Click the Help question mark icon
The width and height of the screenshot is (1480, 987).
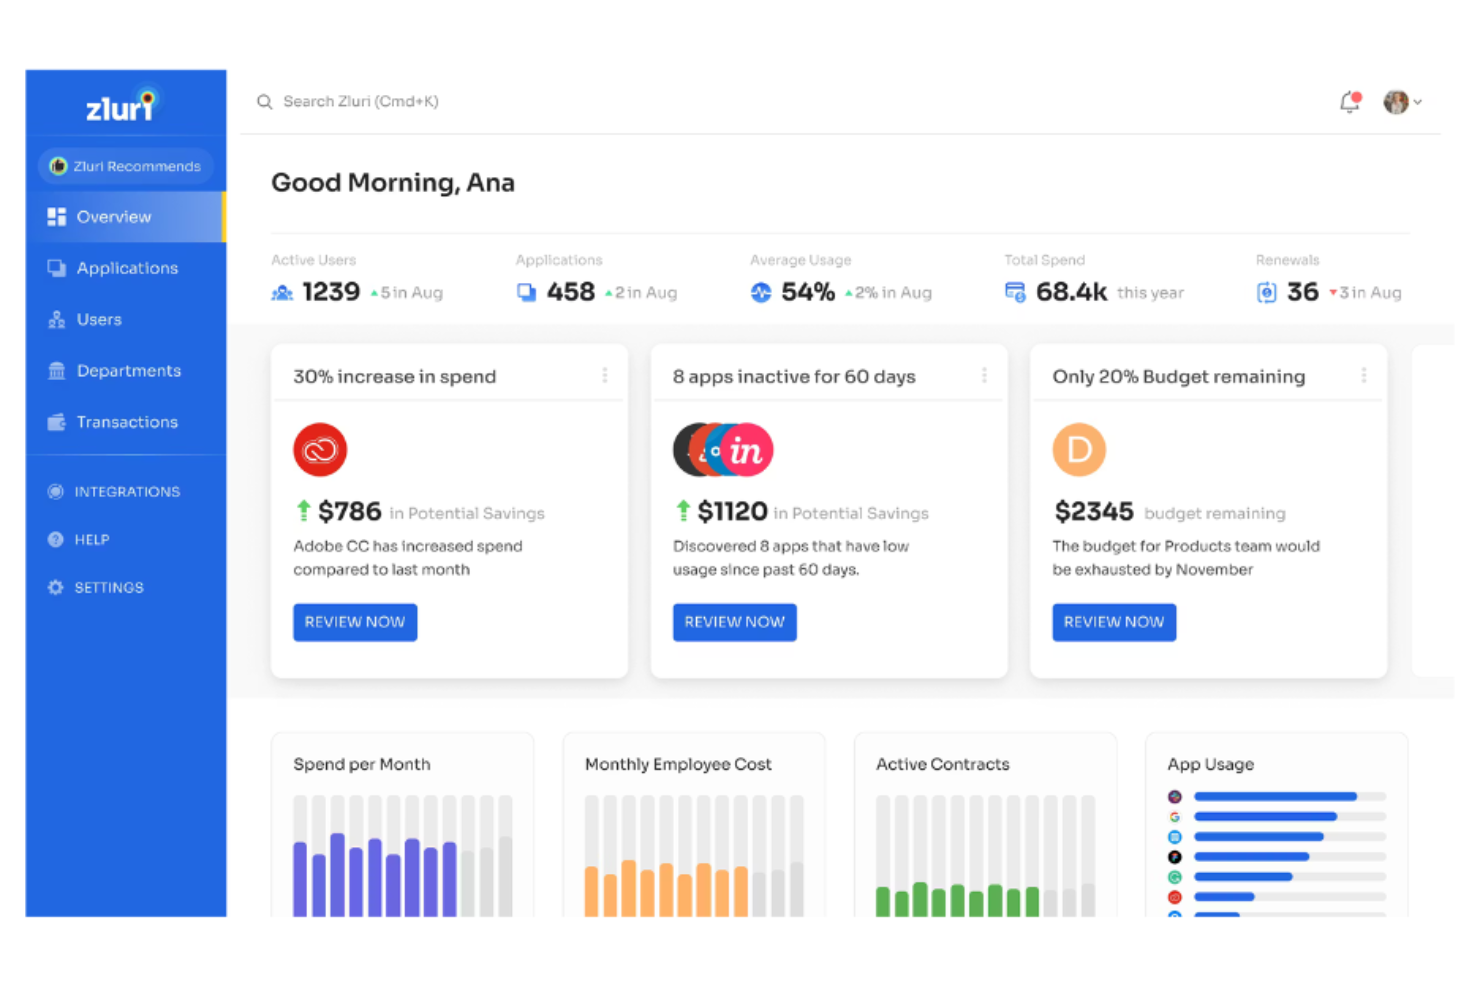pos(56,540)
